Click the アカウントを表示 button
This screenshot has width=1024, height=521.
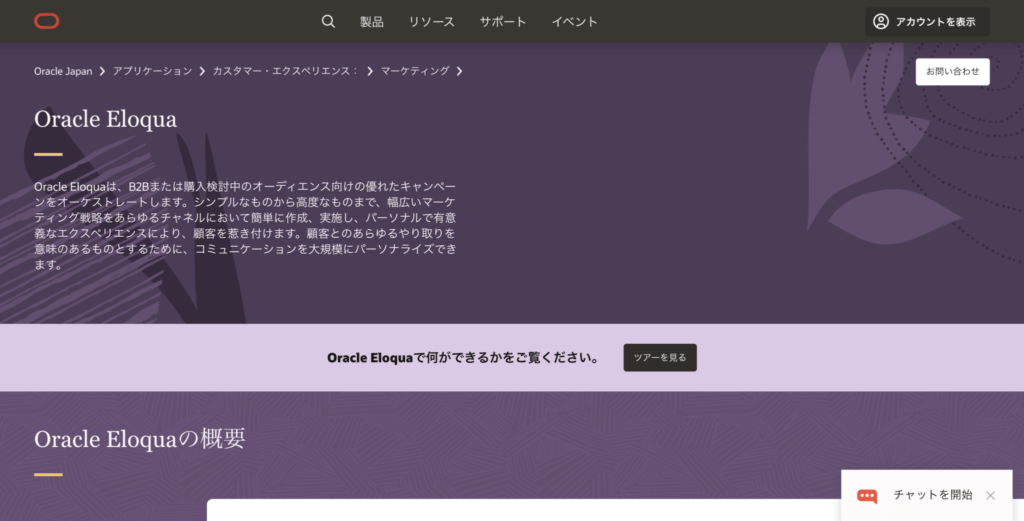click(x=927, y=22)
